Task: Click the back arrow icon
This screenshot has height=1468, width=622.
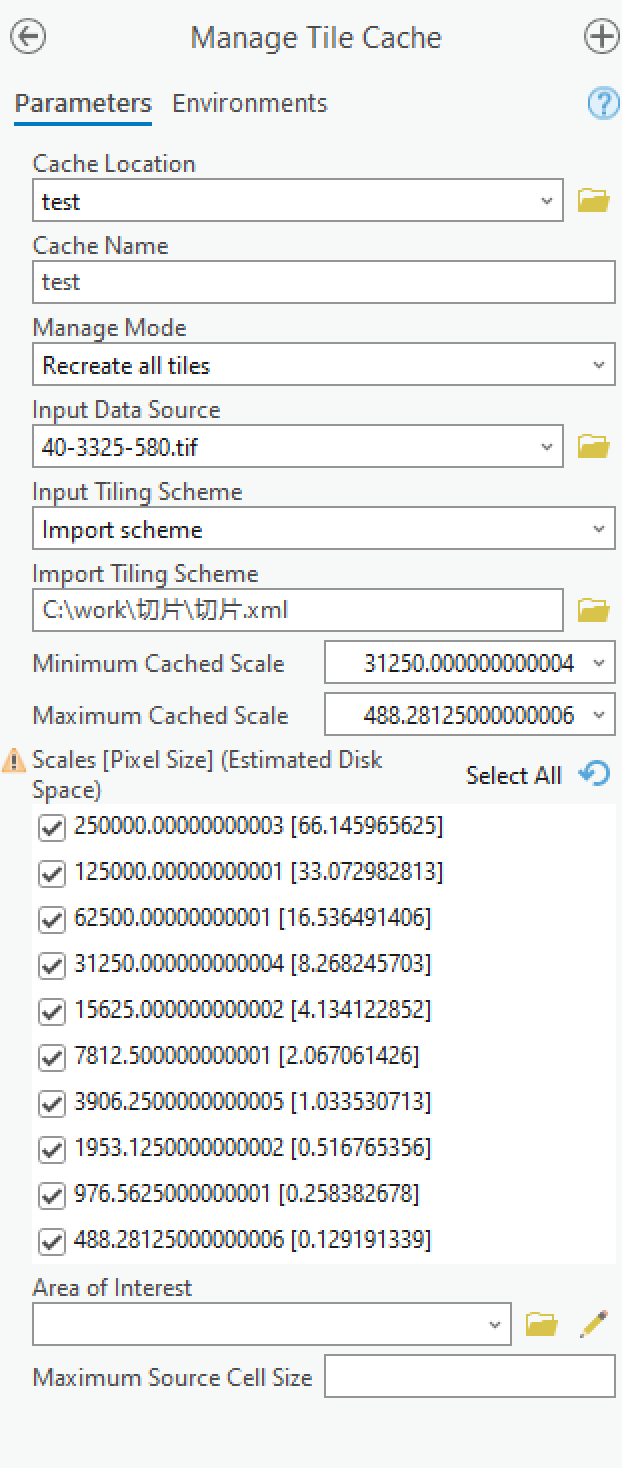Action: coord(29,37)
